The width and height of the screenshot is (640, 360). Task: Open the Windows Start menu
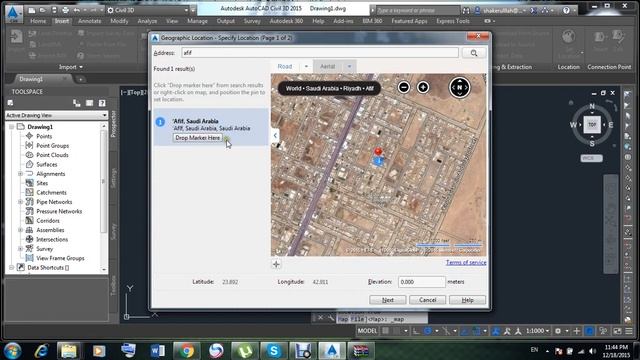point(12,351)
